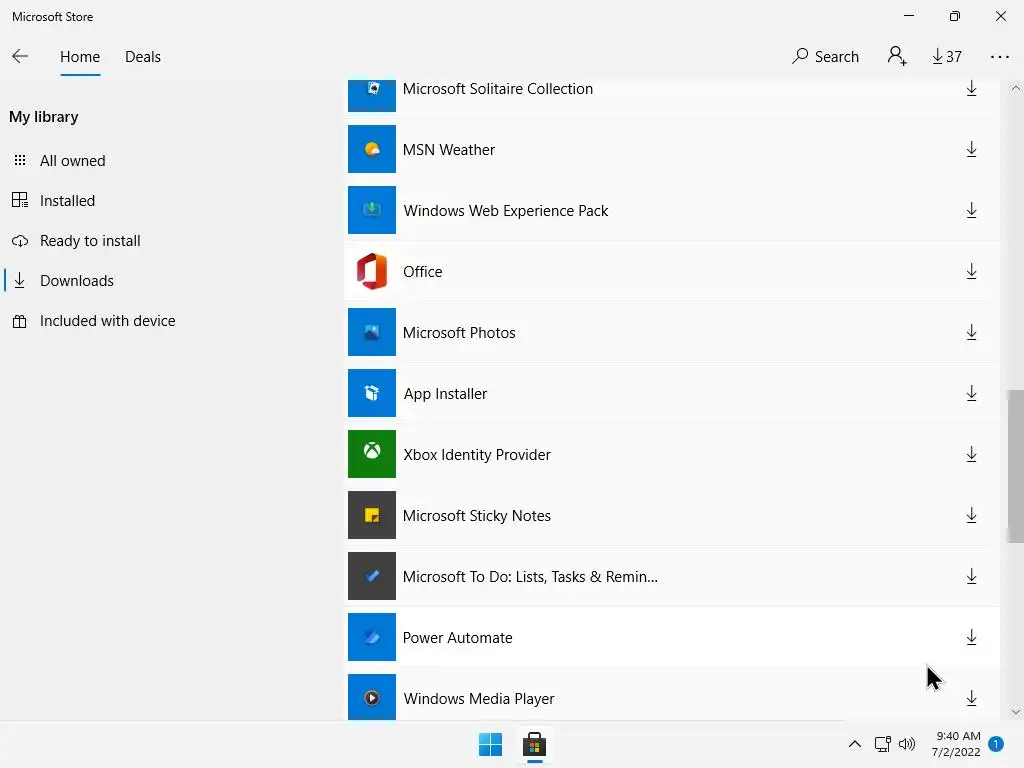Click the vertical scrollbar thumb
The image size is (1024, 768).
pyautogui.click(x=1015, y=466)
